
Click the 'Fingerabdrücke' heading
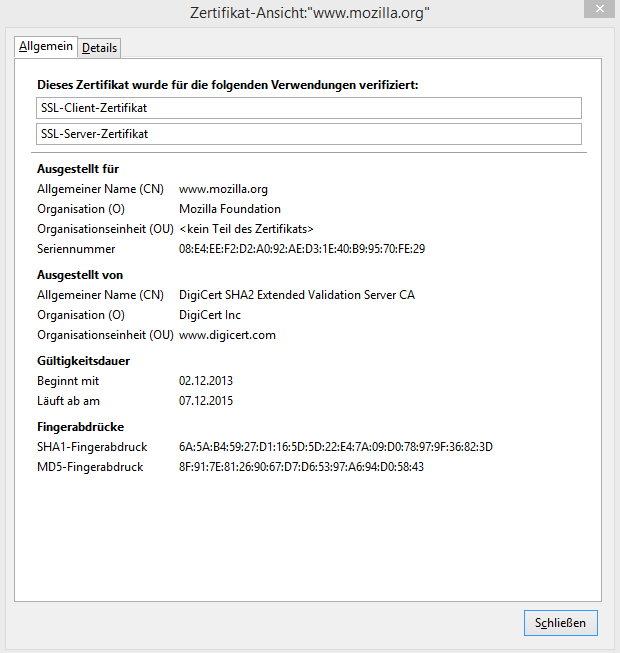80,427
